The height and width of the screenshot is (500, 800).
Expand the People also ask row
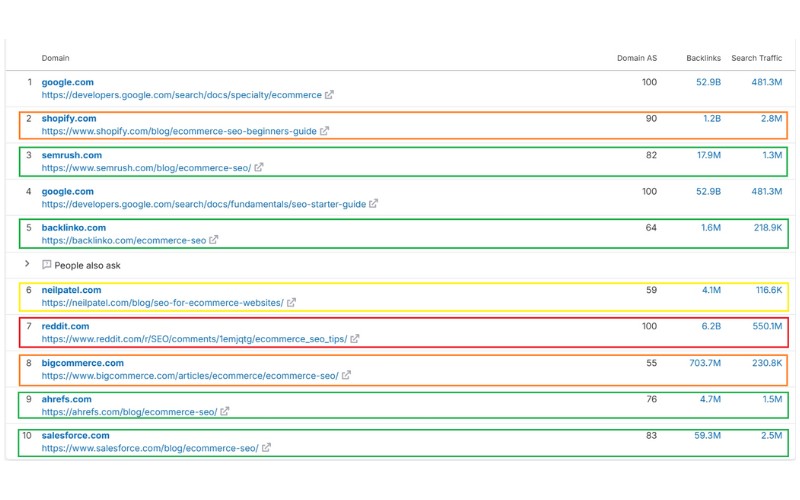point(27,264)
